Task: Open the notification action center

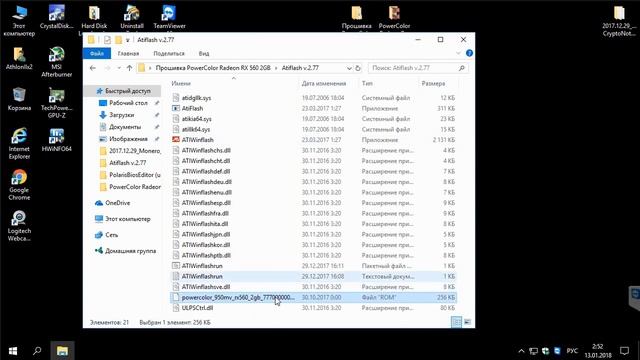Action: point(624,351)
